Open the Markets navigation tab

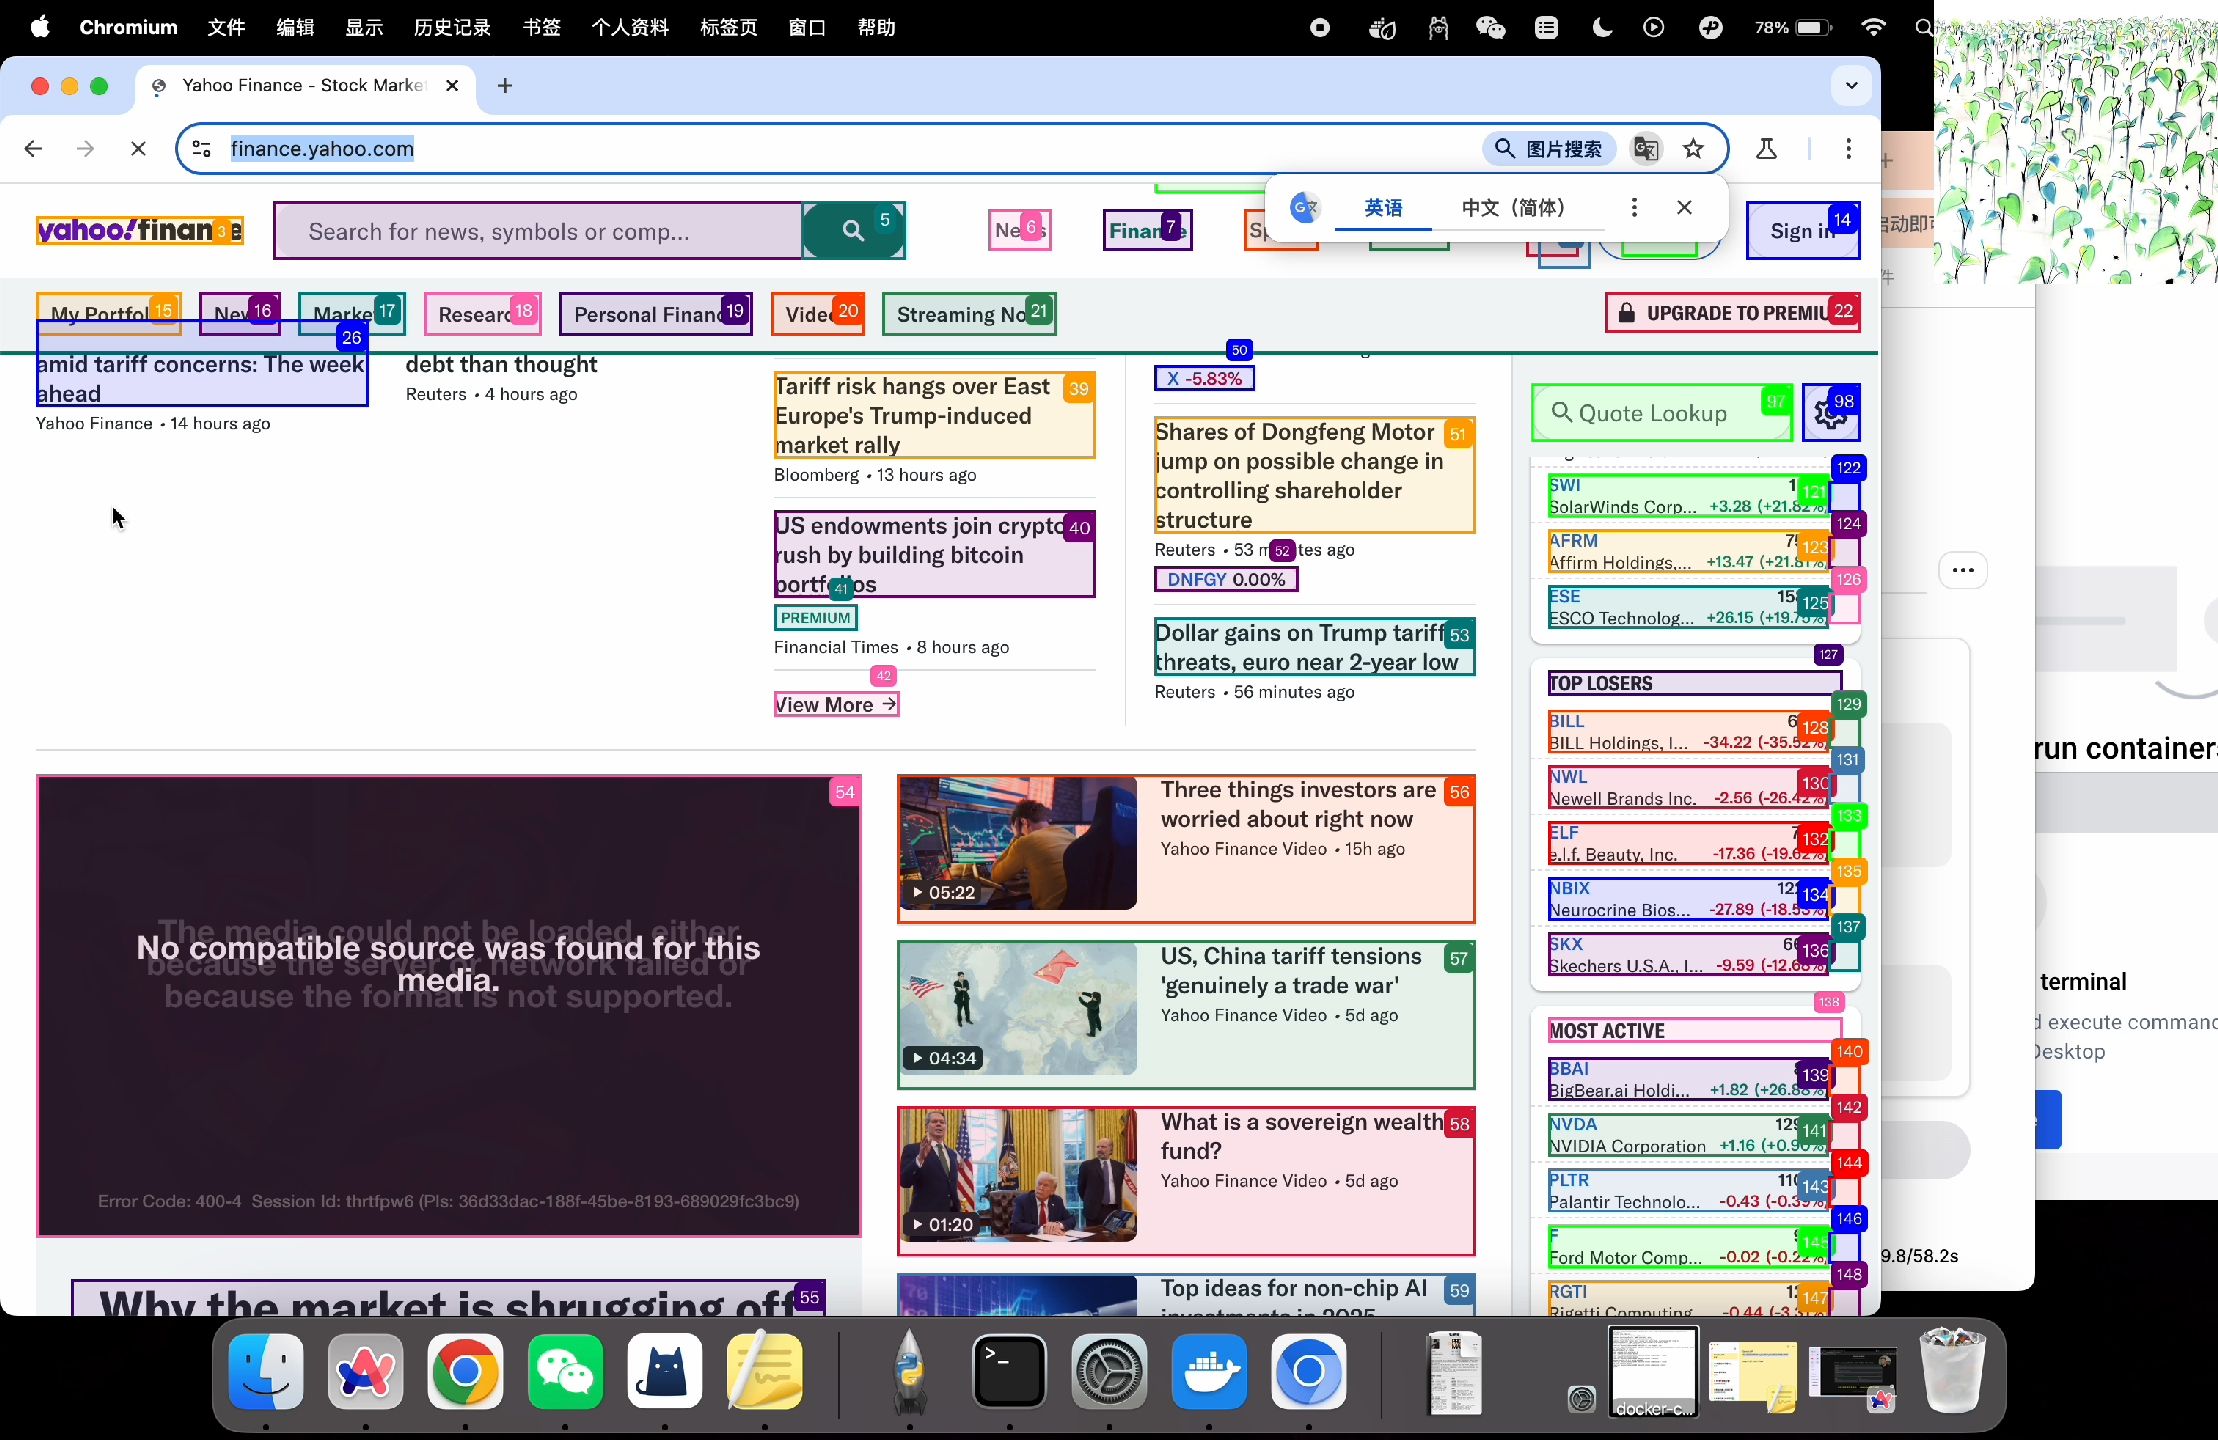351,314
